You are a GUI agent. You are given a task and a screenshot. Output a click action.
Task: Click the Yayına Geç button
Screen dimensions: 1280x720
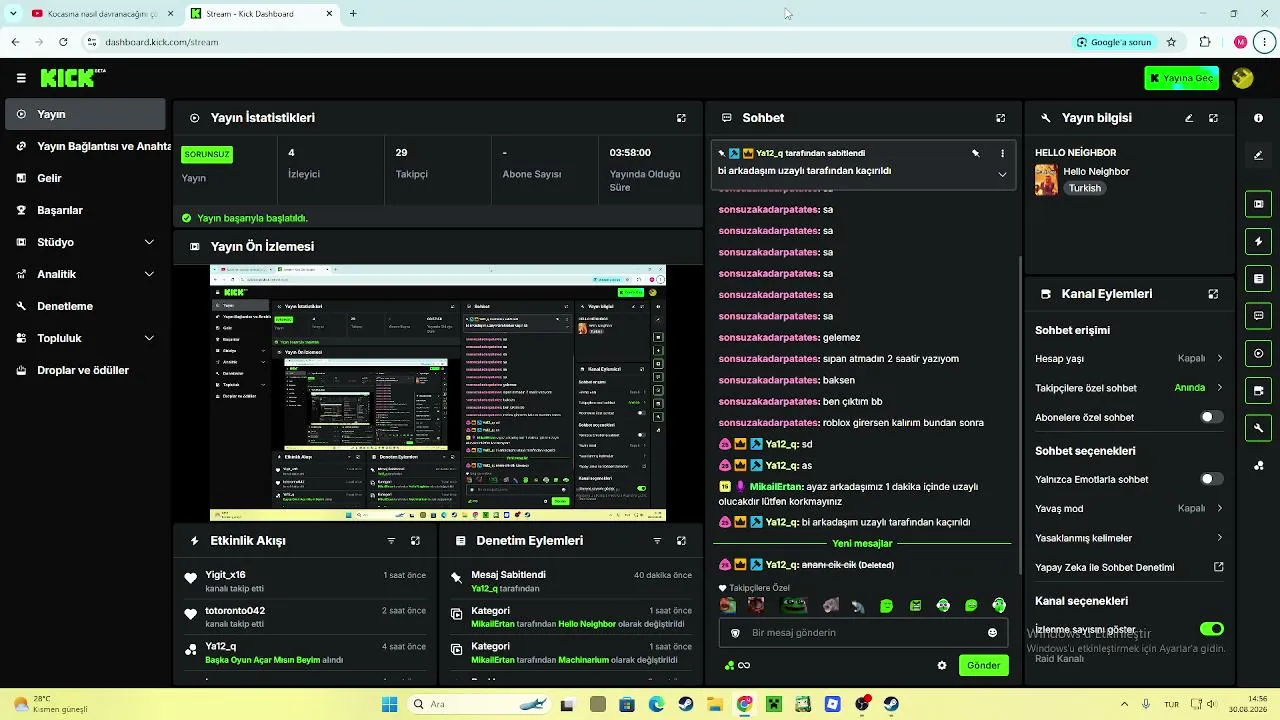click(x=1181, y=78)
